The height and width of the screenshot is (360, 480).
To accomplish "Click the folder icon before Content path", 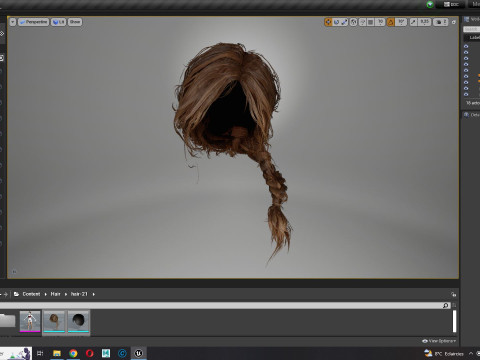I will point(16,294).
